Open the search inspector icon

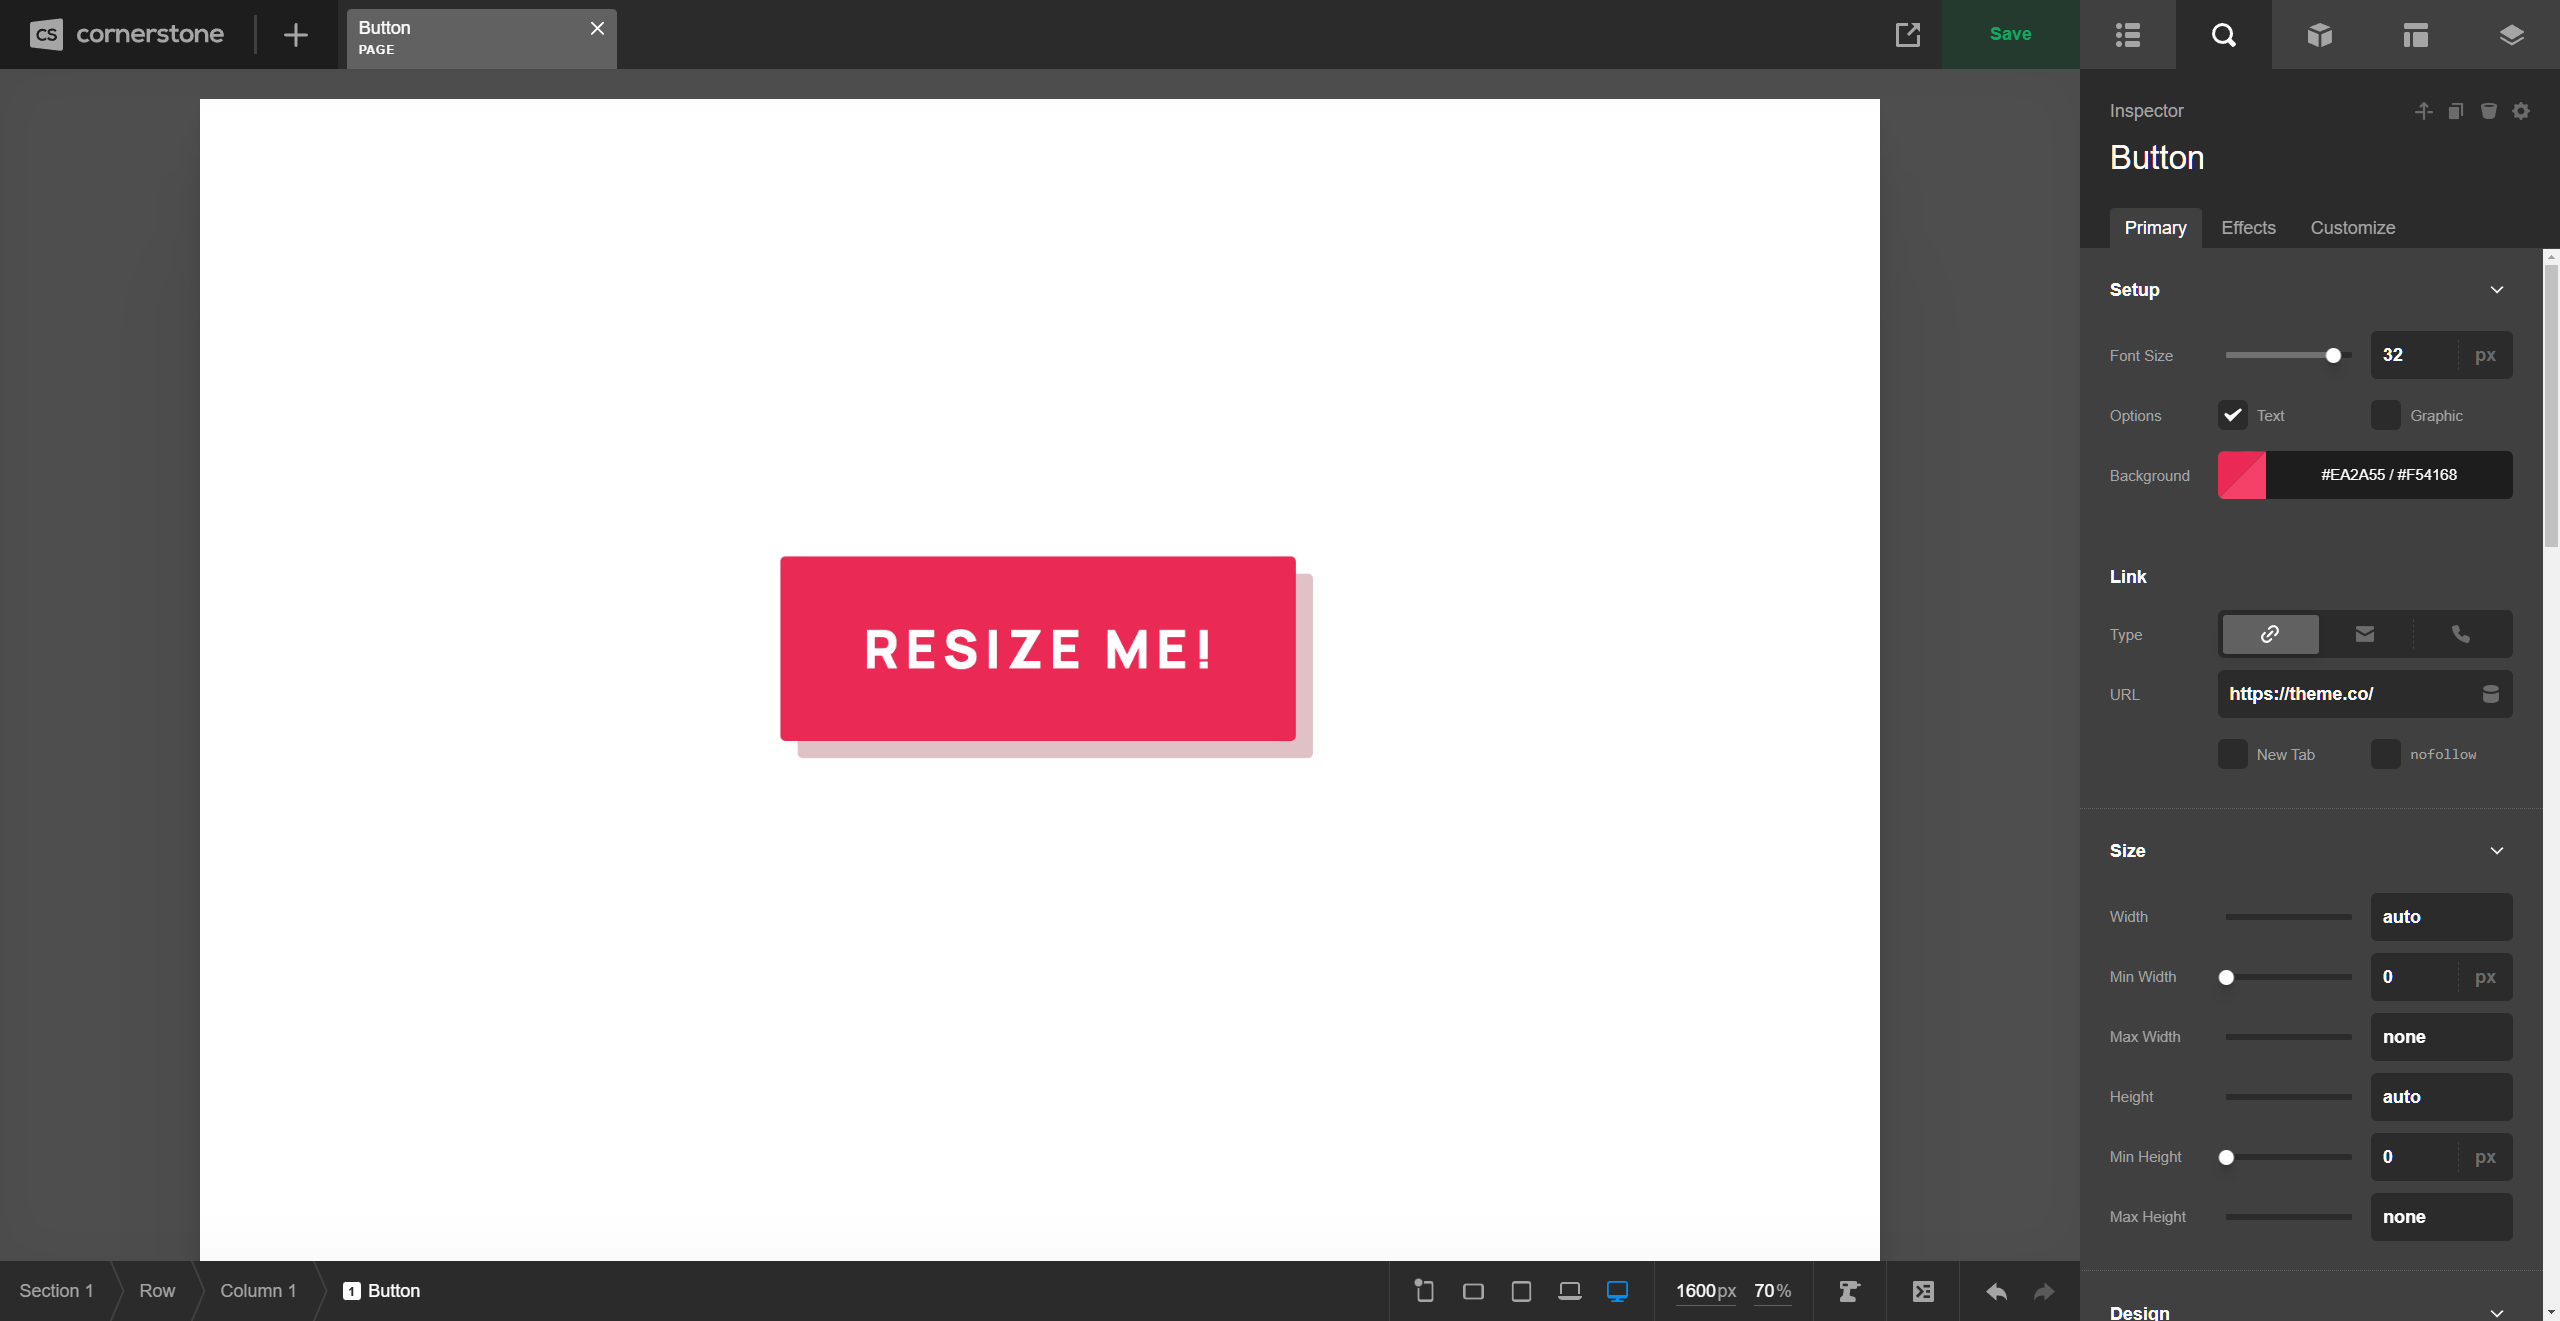coord(2224,34)
